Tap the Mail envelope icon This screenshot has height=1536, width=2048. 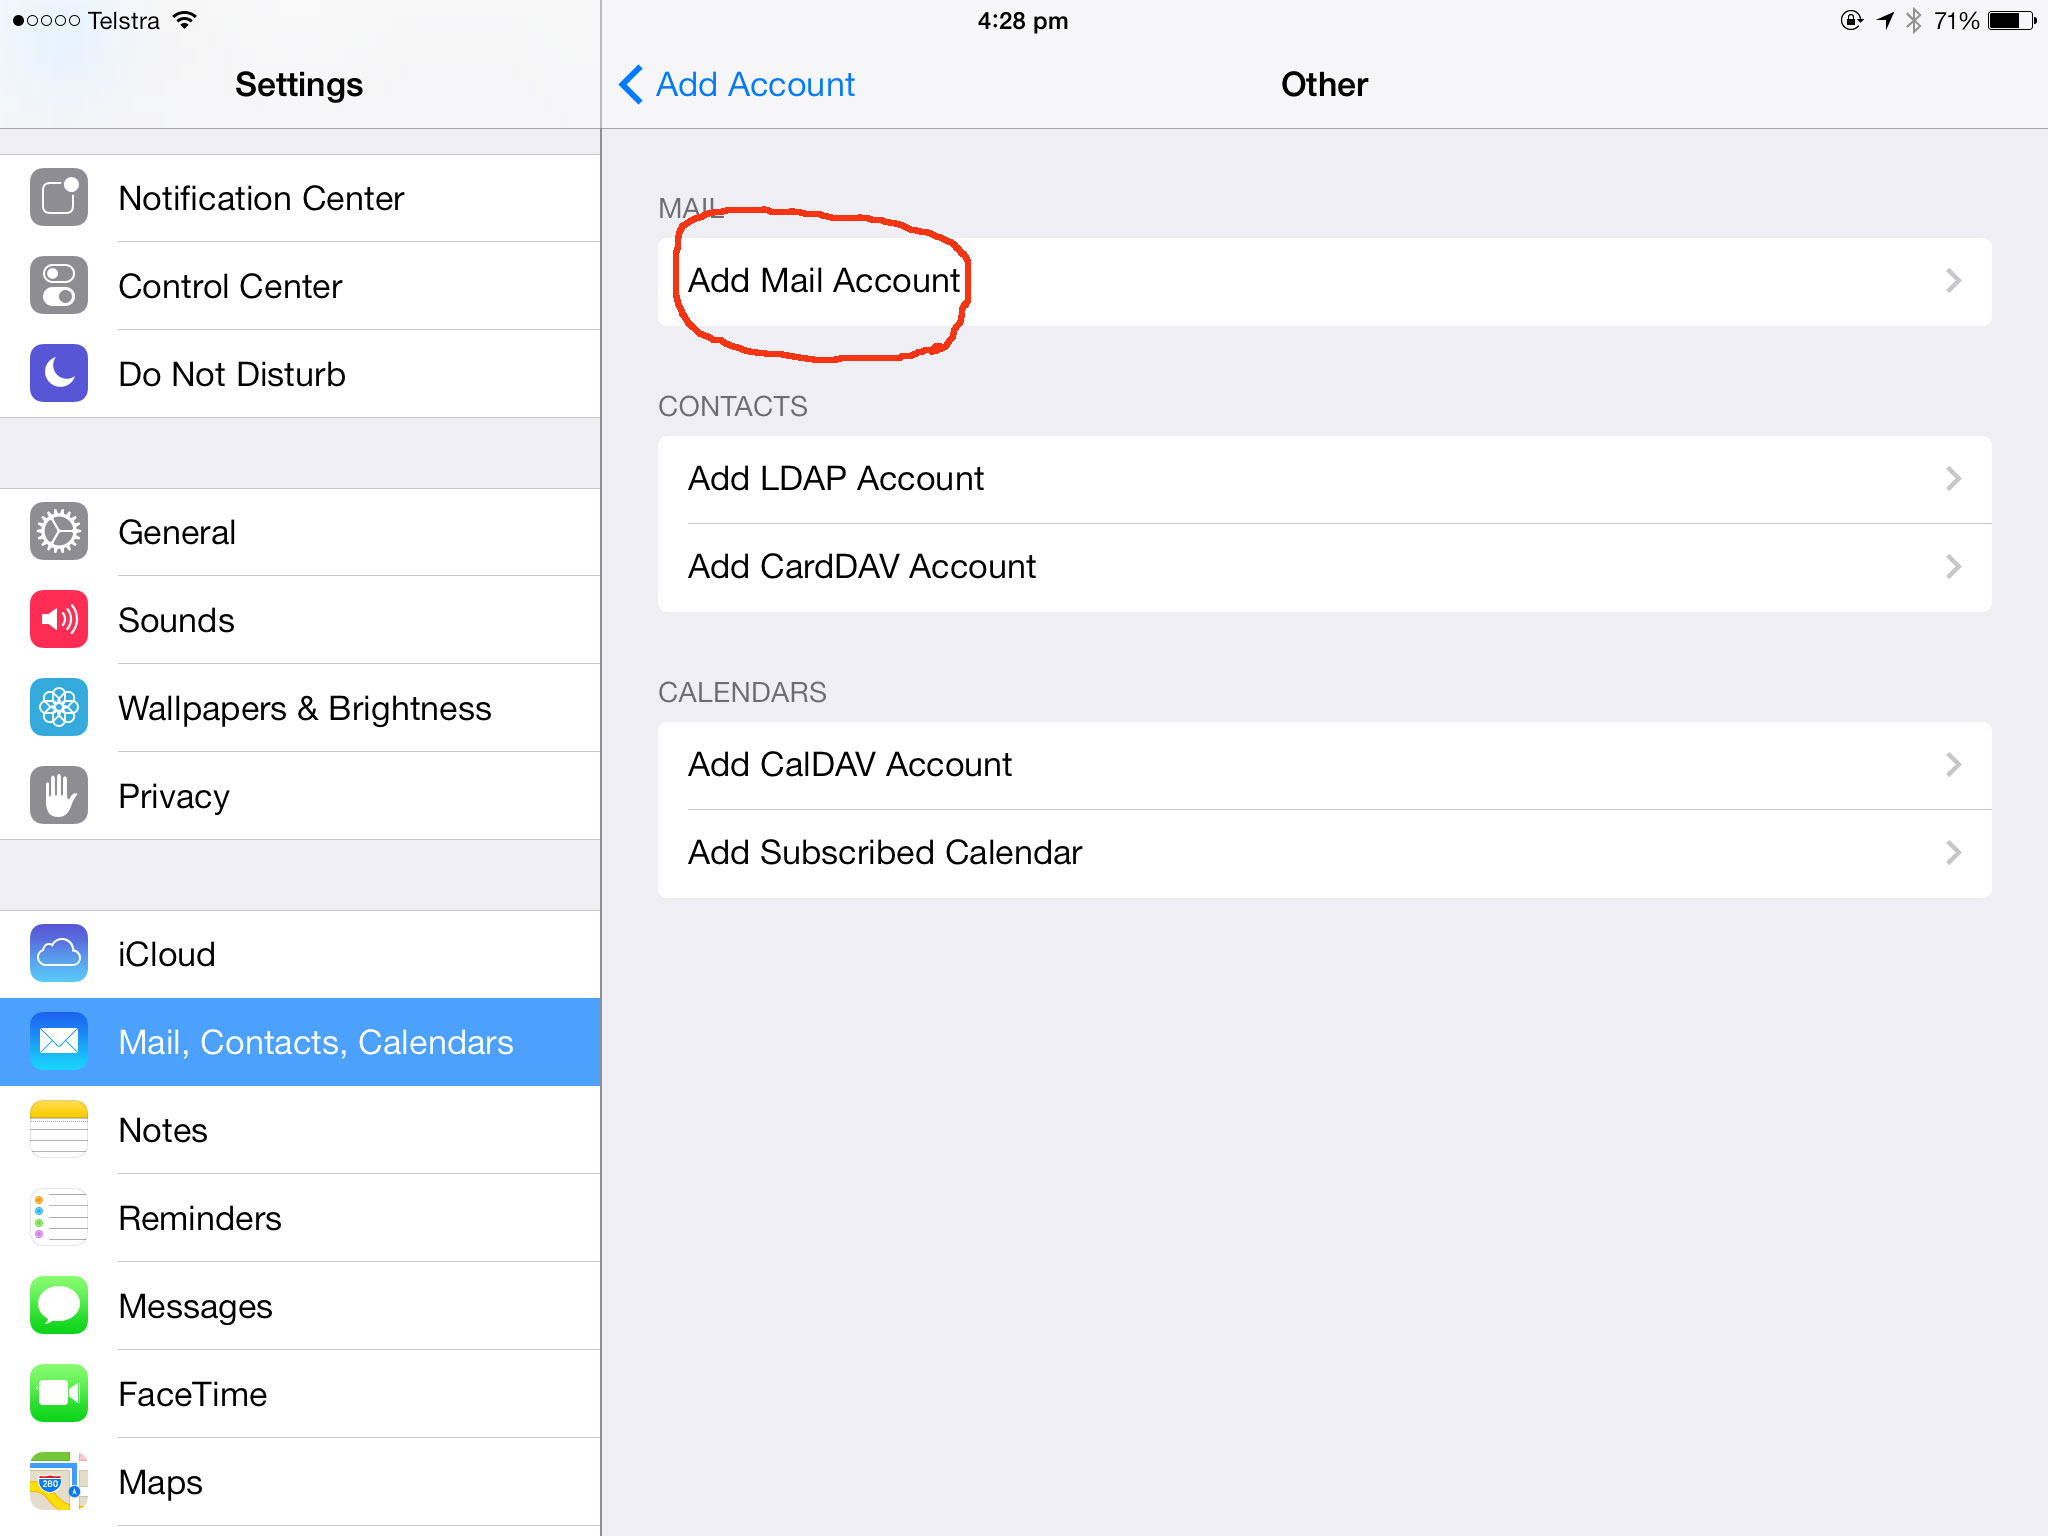[59, 1041]
